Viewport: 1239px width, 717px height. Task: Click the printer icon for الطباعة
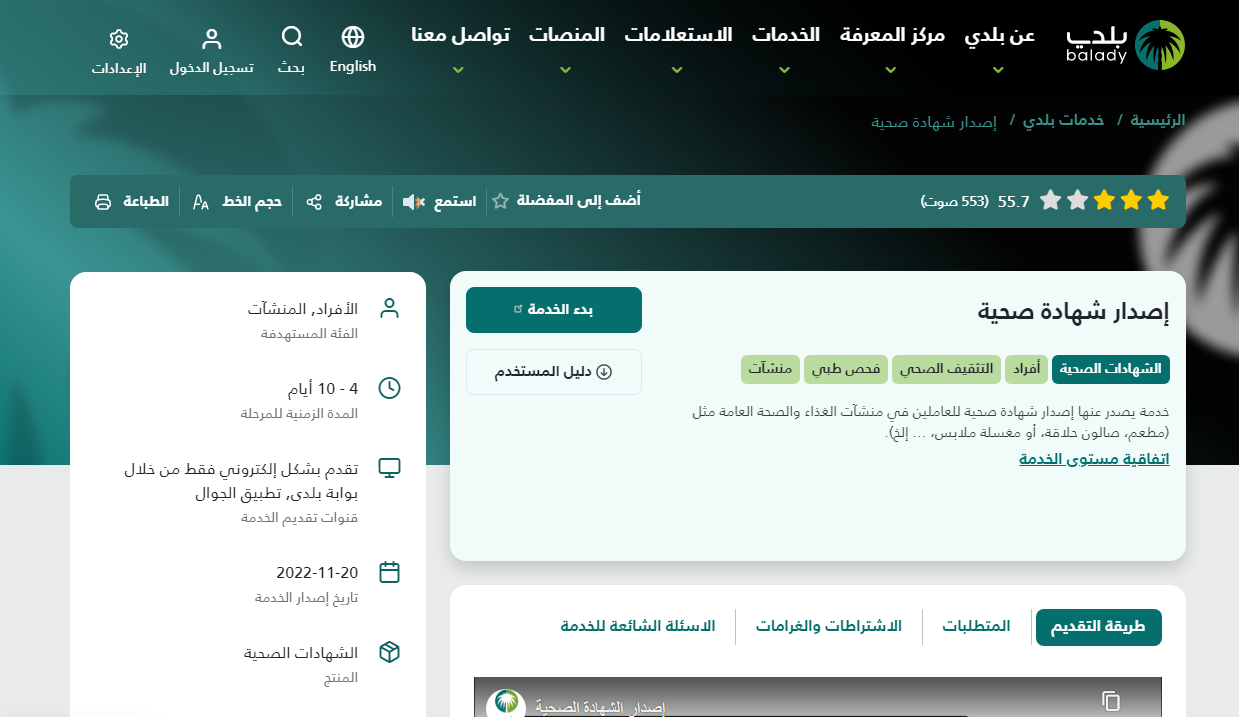[x=103, y=202]
